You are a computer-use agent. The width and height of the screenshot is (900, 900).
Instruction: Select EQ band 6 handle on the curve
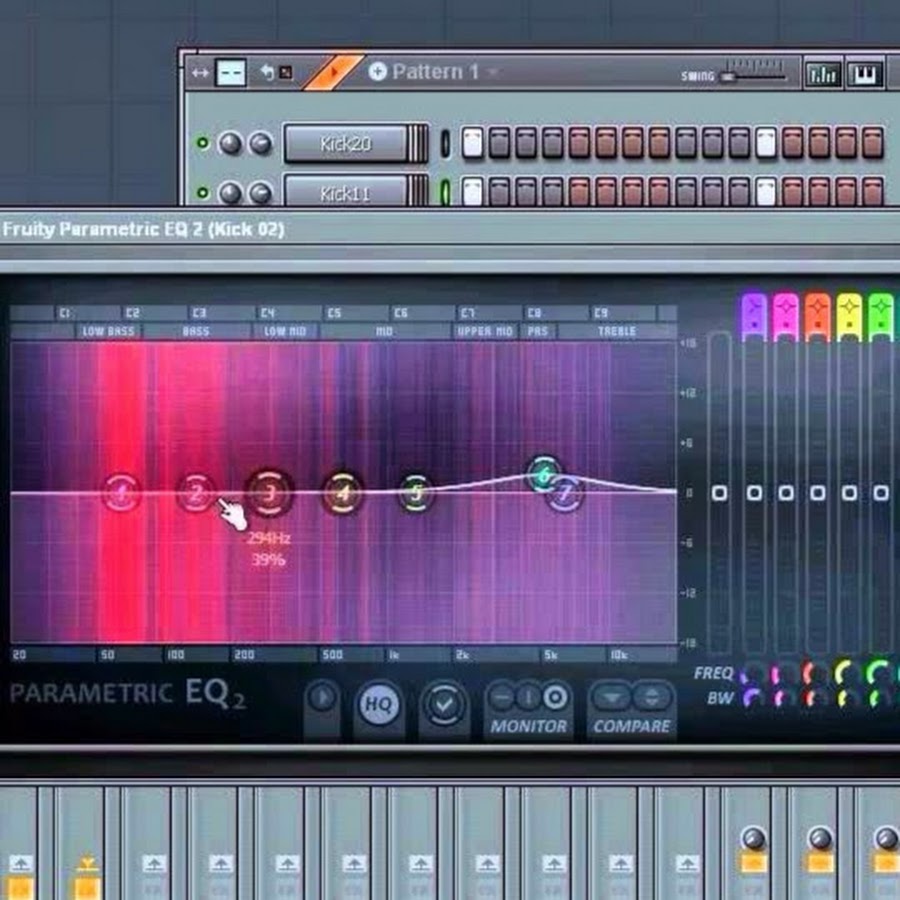544,475
